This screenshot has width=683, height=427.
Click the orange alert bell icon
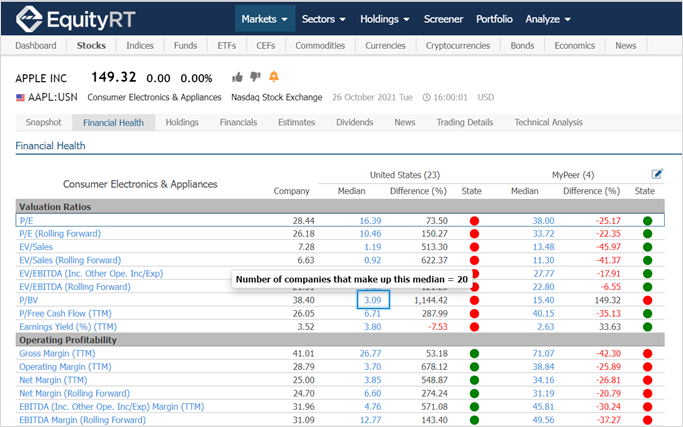click(x=274, y=77)
